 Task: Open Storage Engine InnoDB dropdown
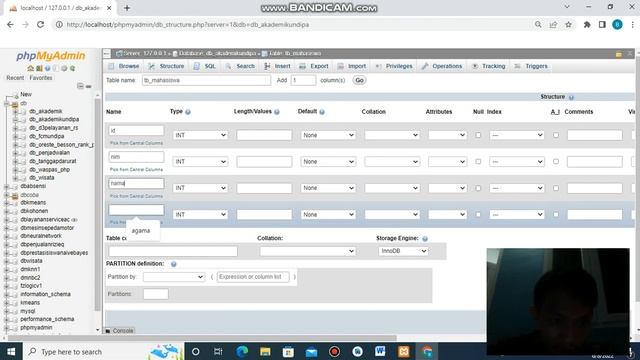tap(403, 251)
